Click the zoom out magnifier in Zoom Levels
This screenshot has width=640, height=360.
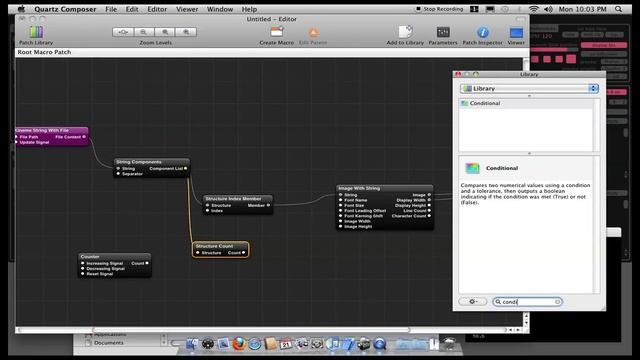point(144,32)
